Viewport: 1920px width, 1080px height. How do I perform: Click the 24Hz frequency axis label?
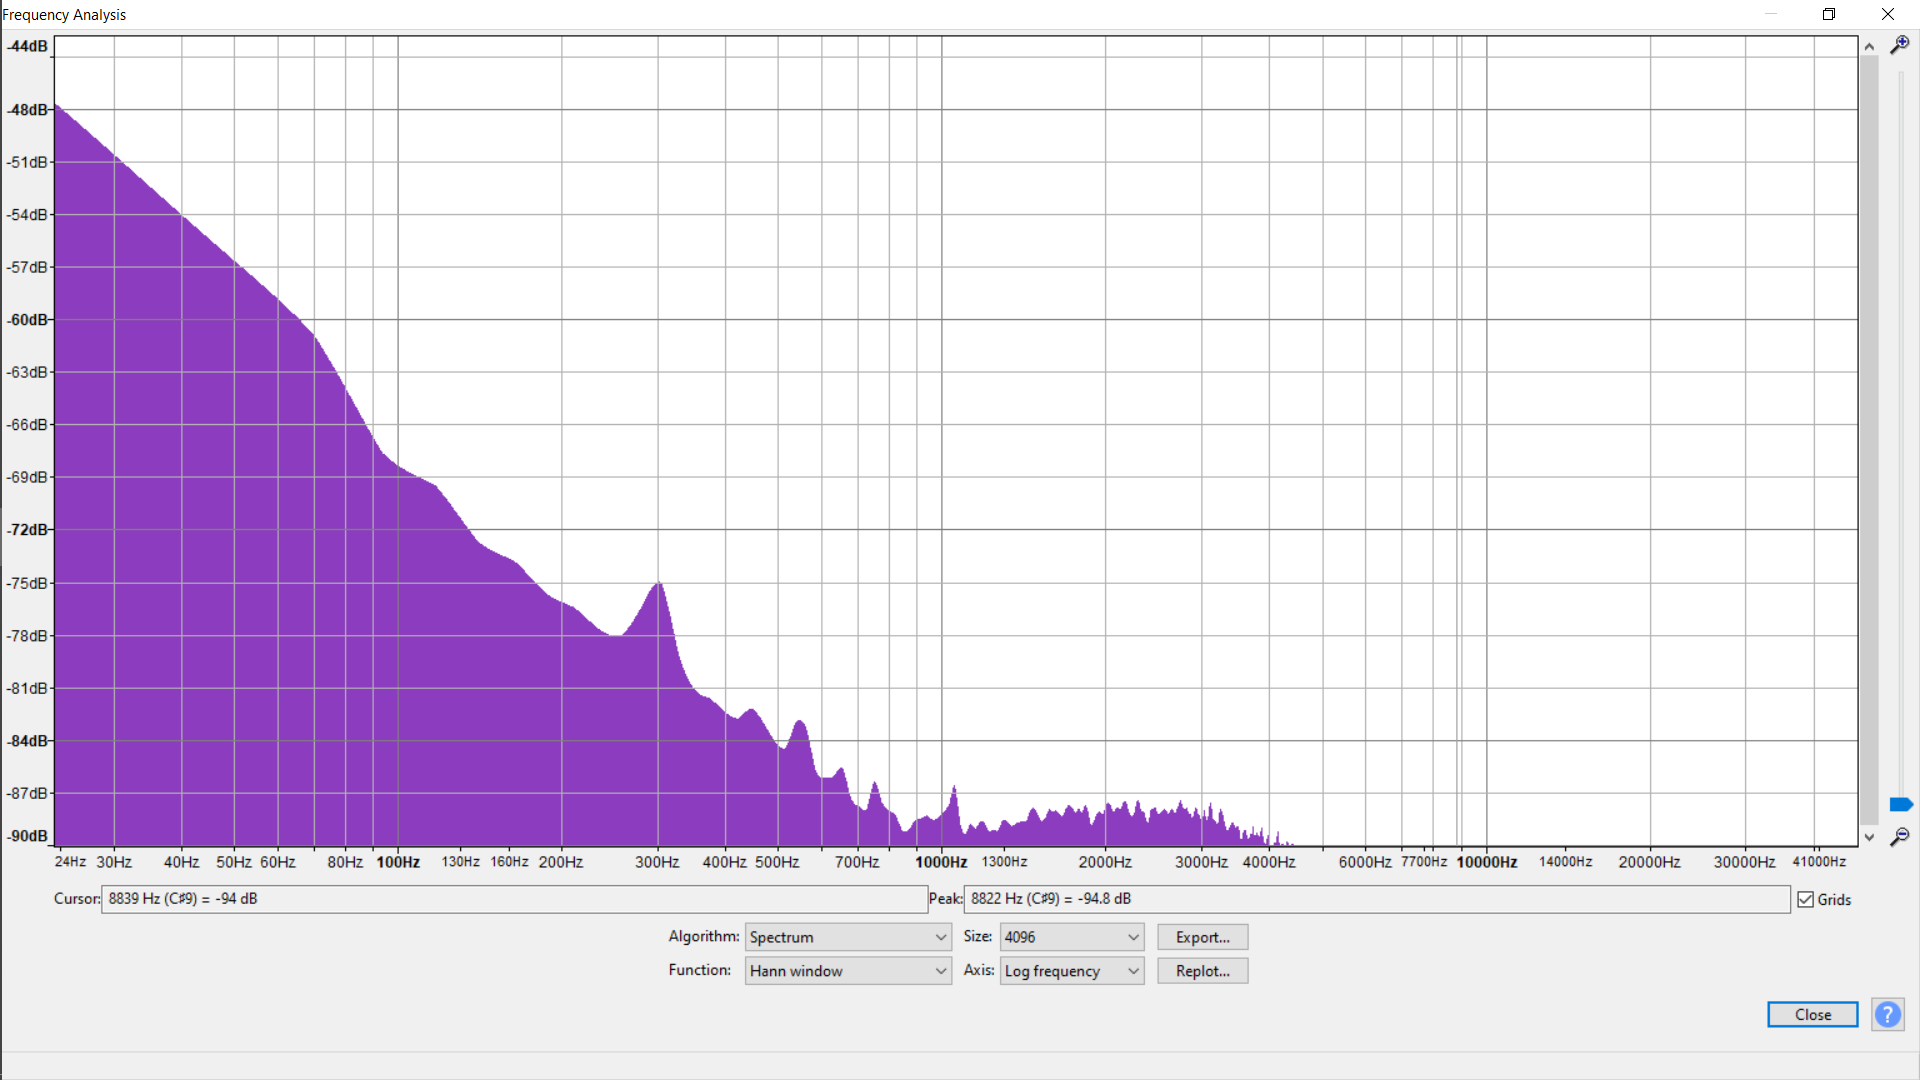(70, 862)
